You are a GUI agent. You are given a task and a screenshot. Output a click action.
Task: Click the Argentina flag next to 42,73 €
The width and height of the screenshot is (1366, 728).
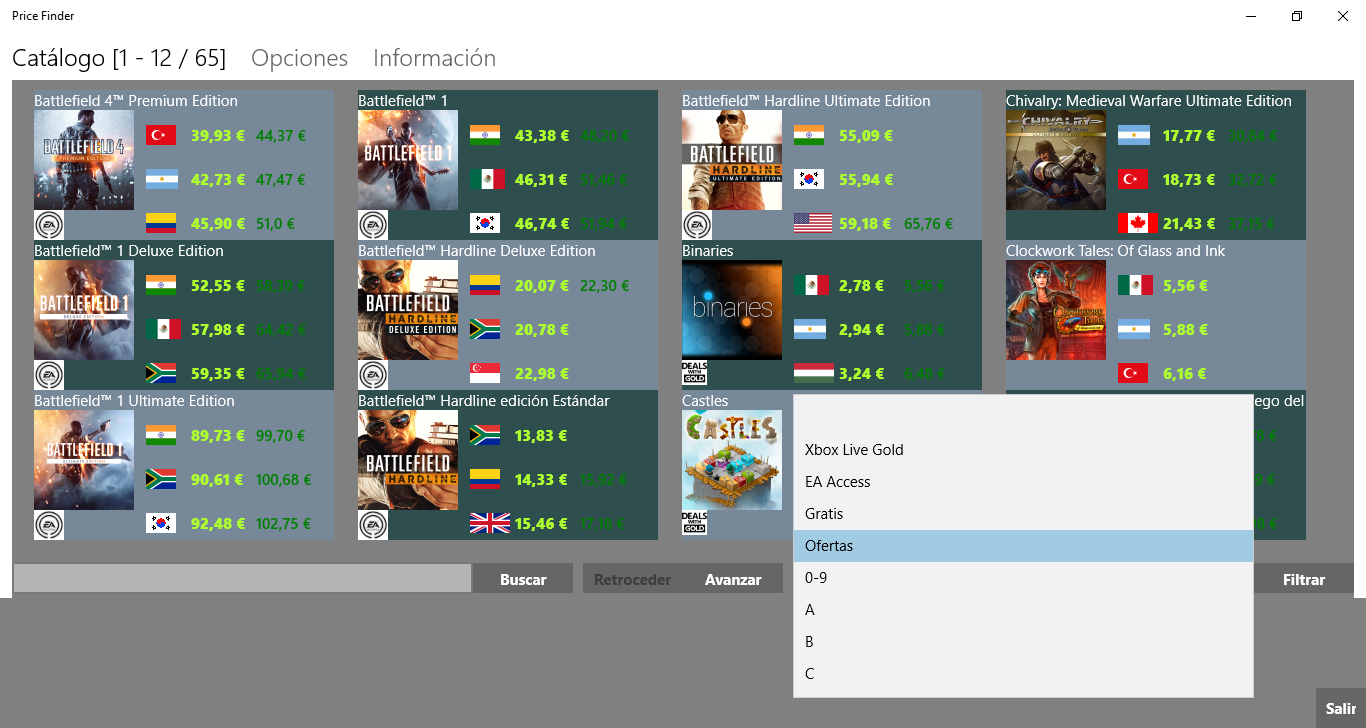pyautogui.click(x=161, y=179)
